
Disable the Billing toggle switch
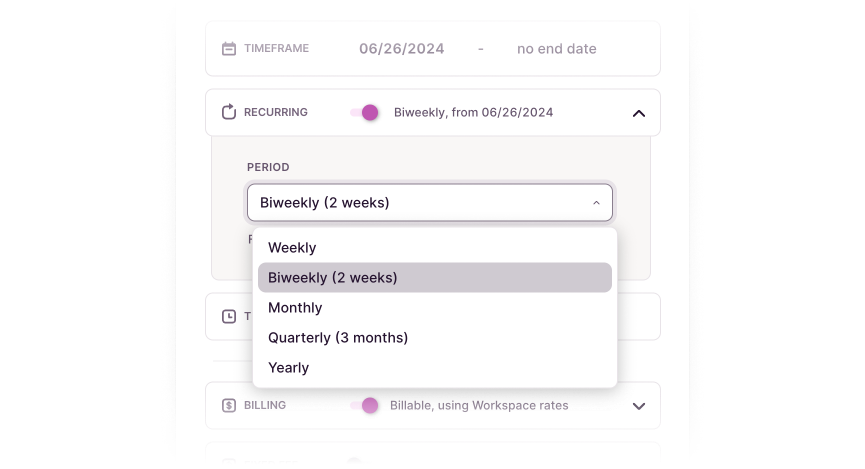point(365,406)
